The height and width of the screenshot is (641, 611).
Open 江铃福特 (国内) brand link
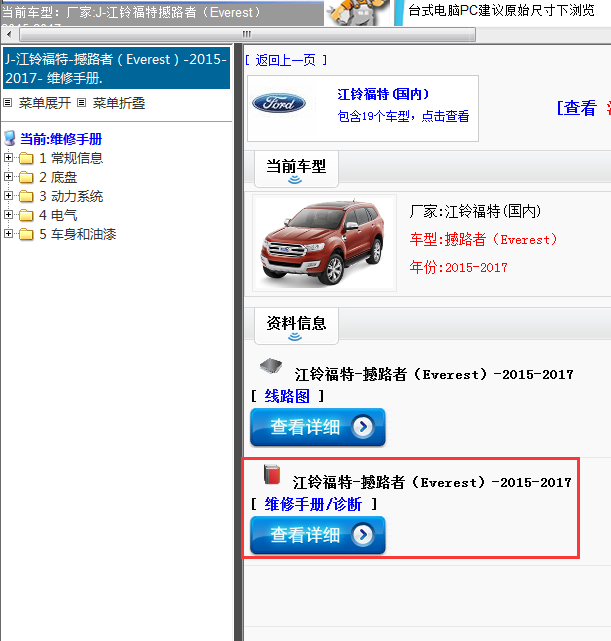point(383,94)
